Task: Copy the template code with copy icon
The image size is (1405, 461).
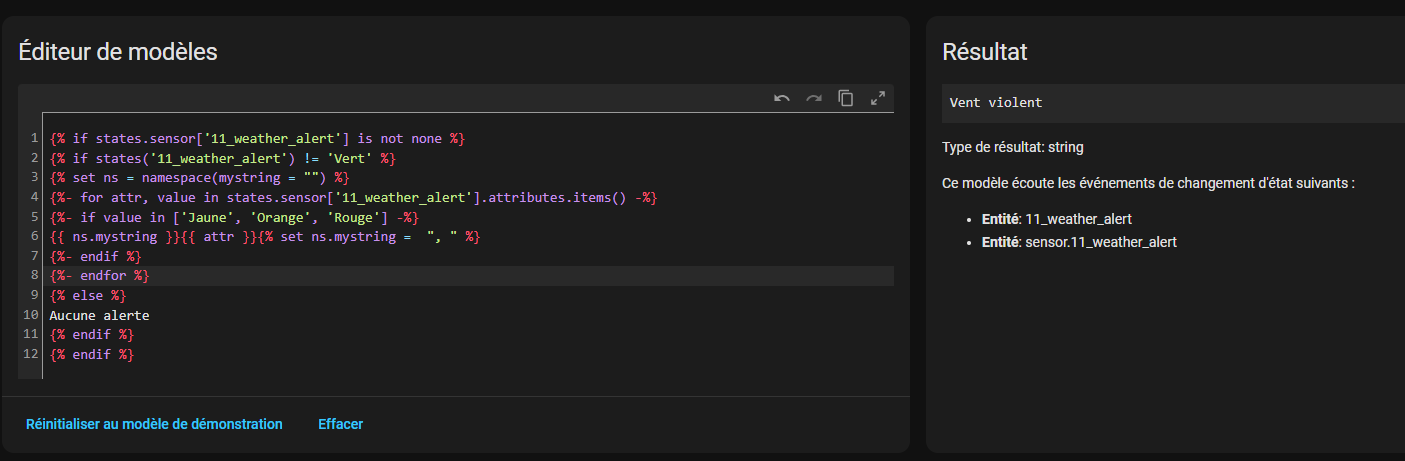Action: [x=846, y=98]
